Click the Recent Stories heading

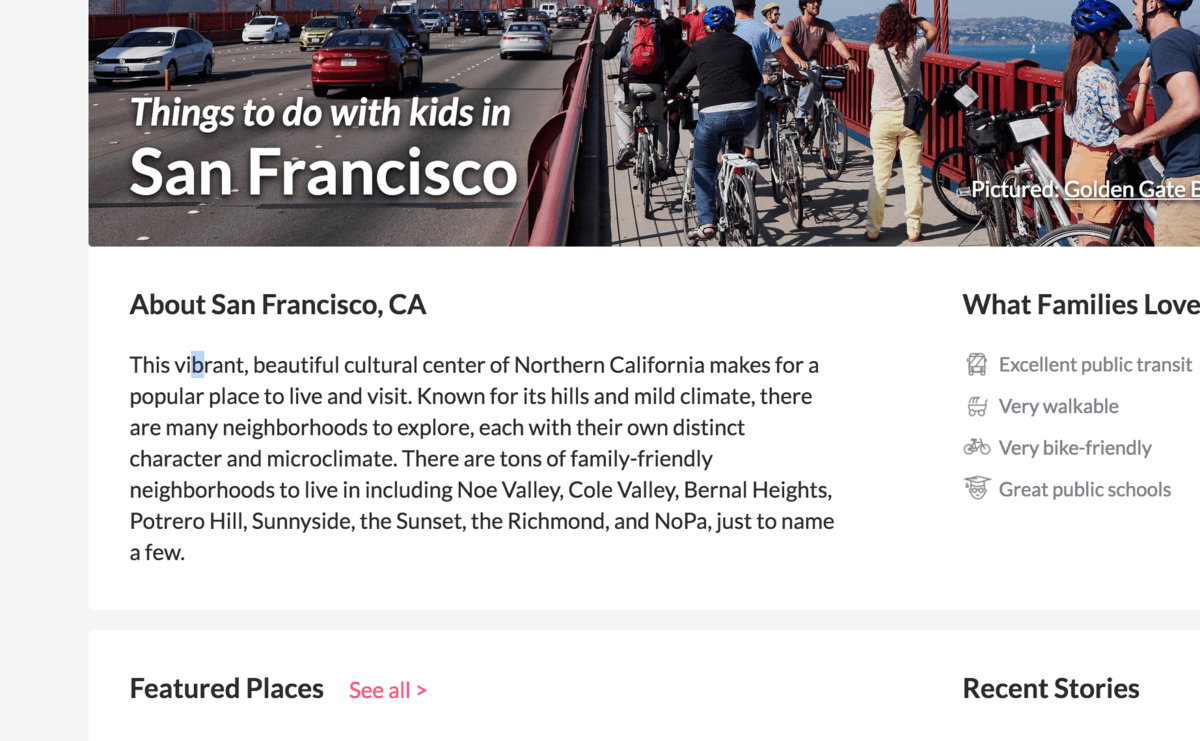[x=1050, y=689]
